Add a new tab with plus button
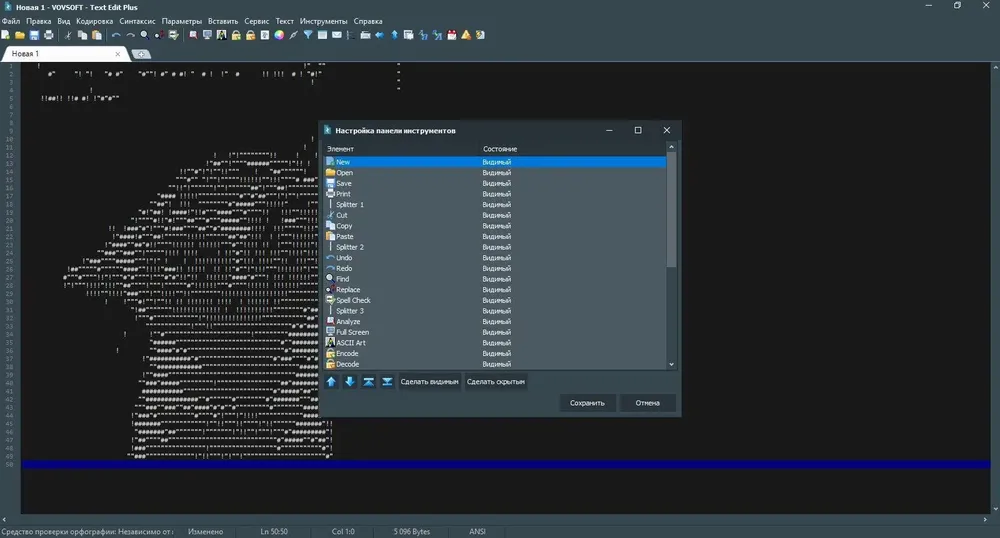The width and height of the screenshot is (1000, 538). tap(141, 54)
